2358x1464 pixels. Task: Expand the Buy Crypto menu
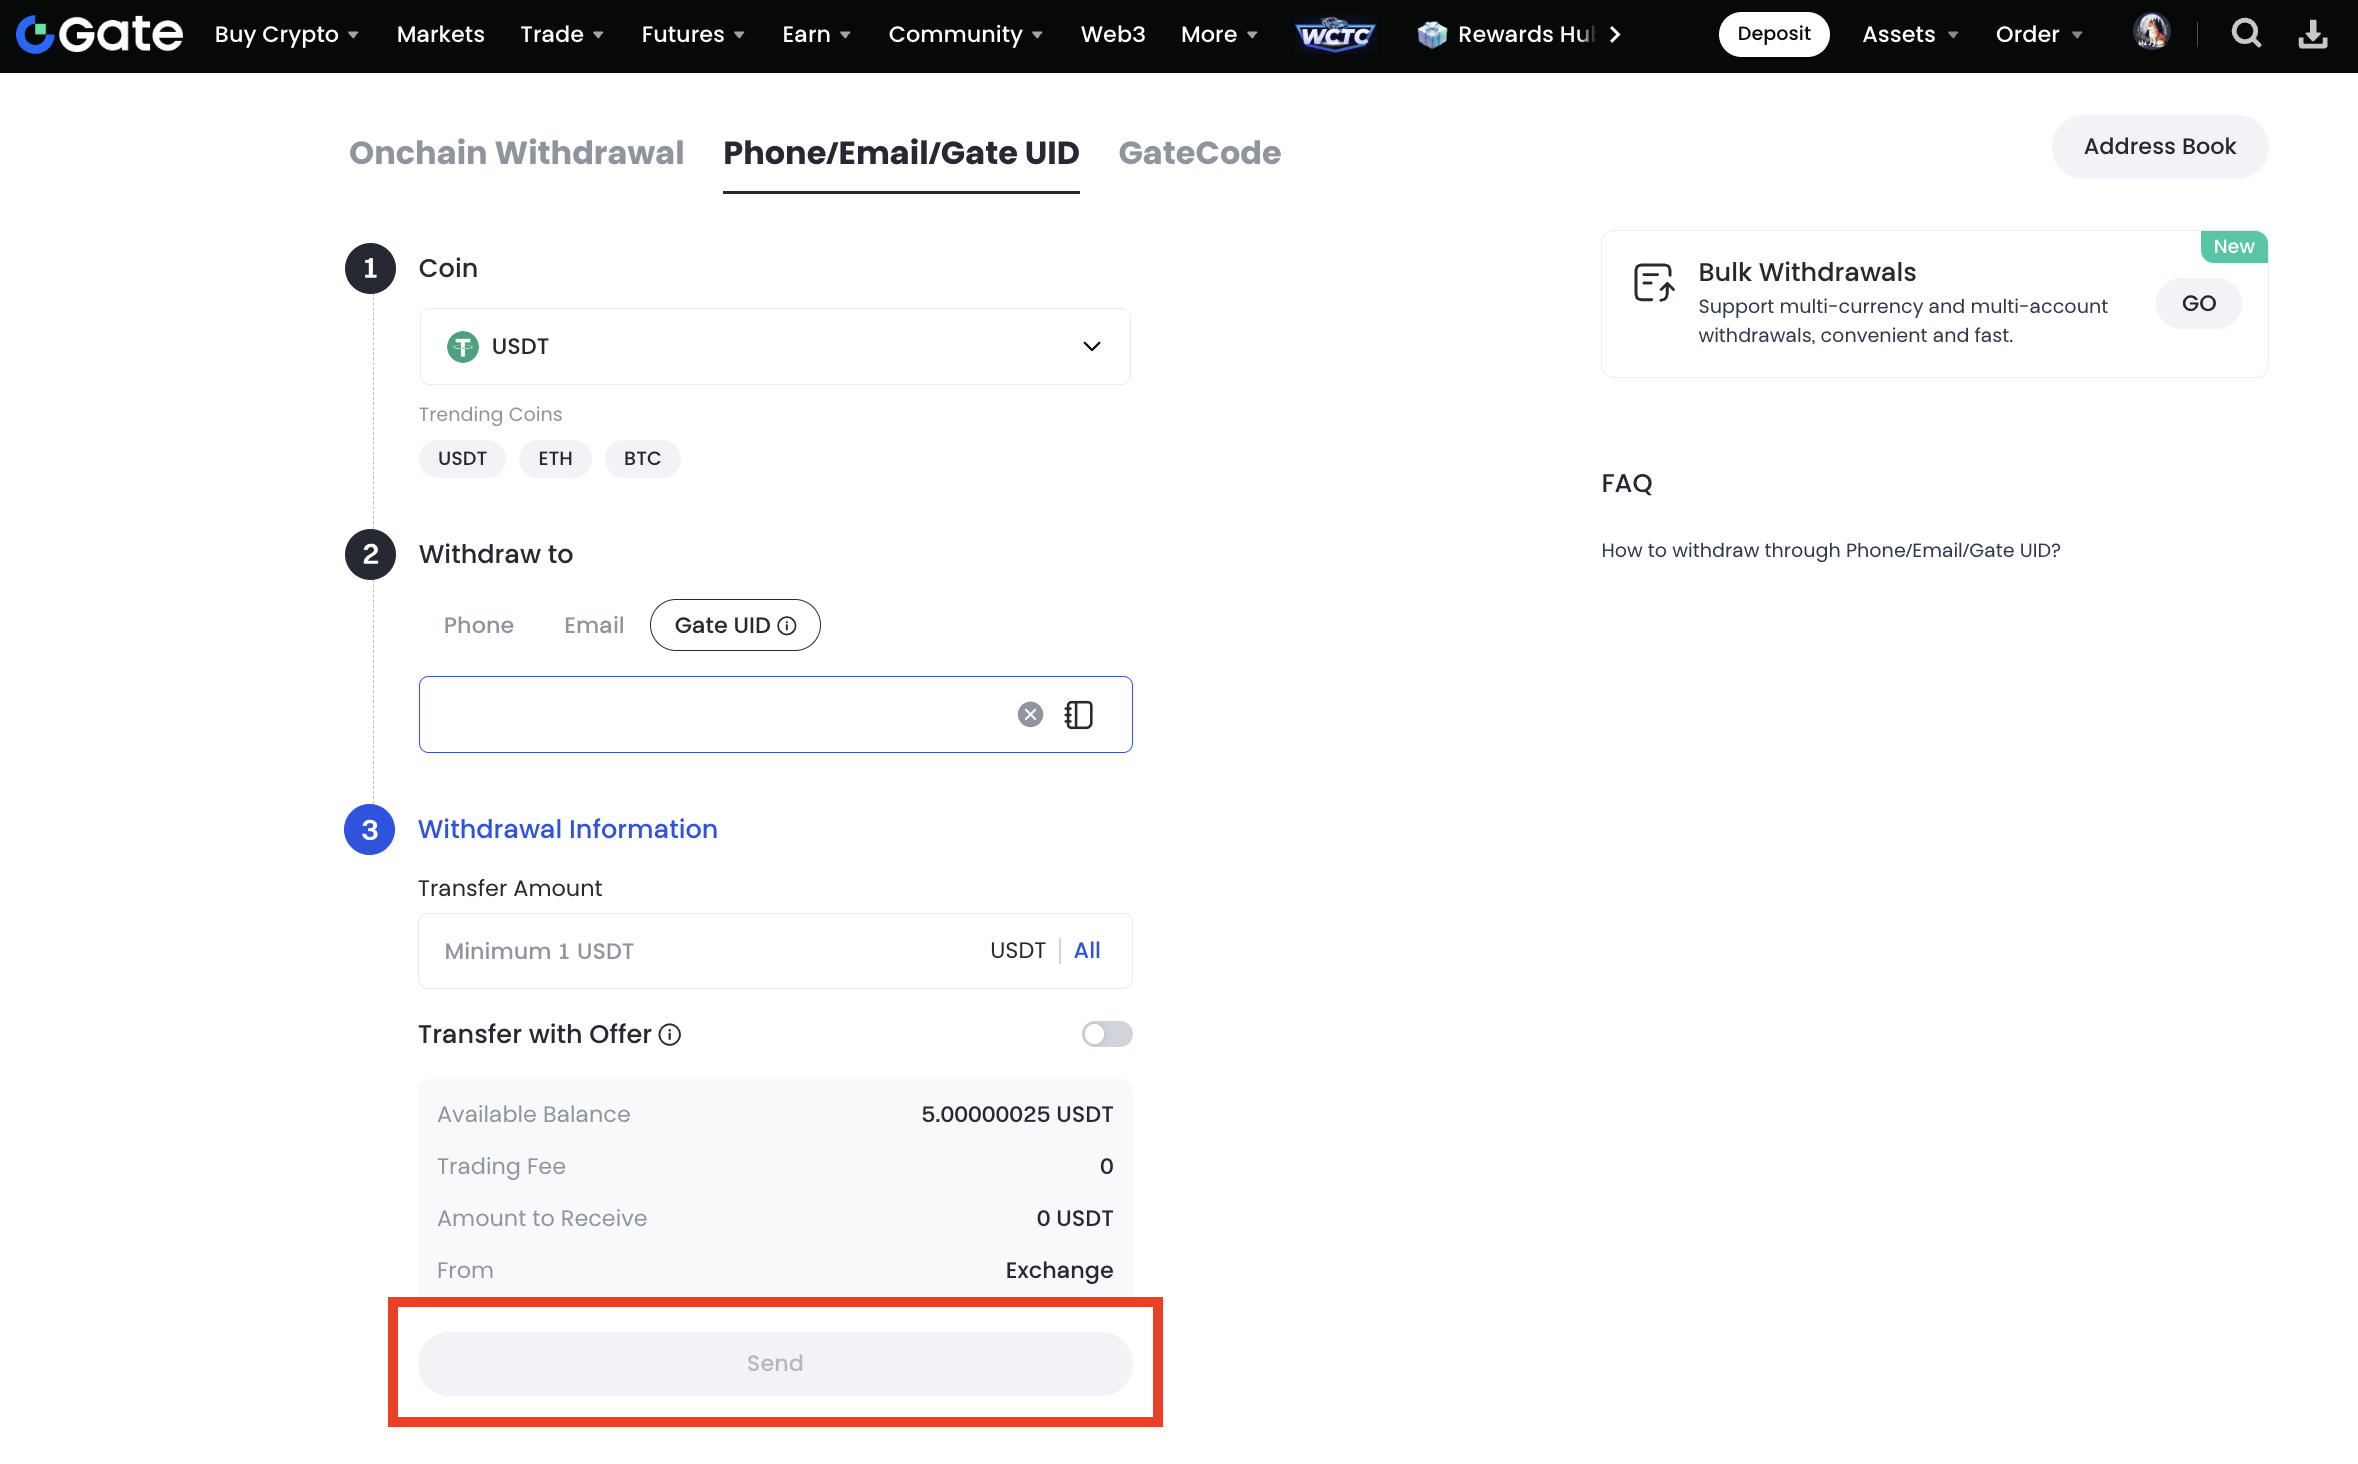click(286, 34)
